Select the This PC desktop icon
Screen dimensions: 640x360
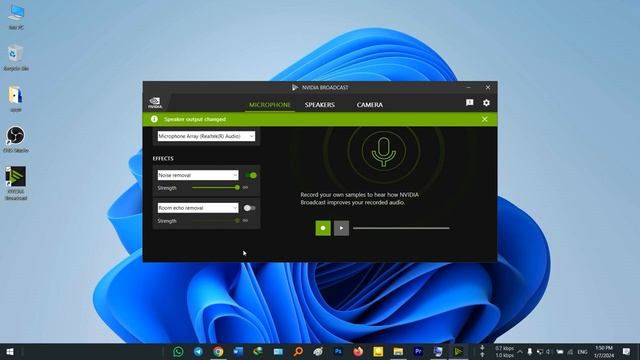[16, 17]
